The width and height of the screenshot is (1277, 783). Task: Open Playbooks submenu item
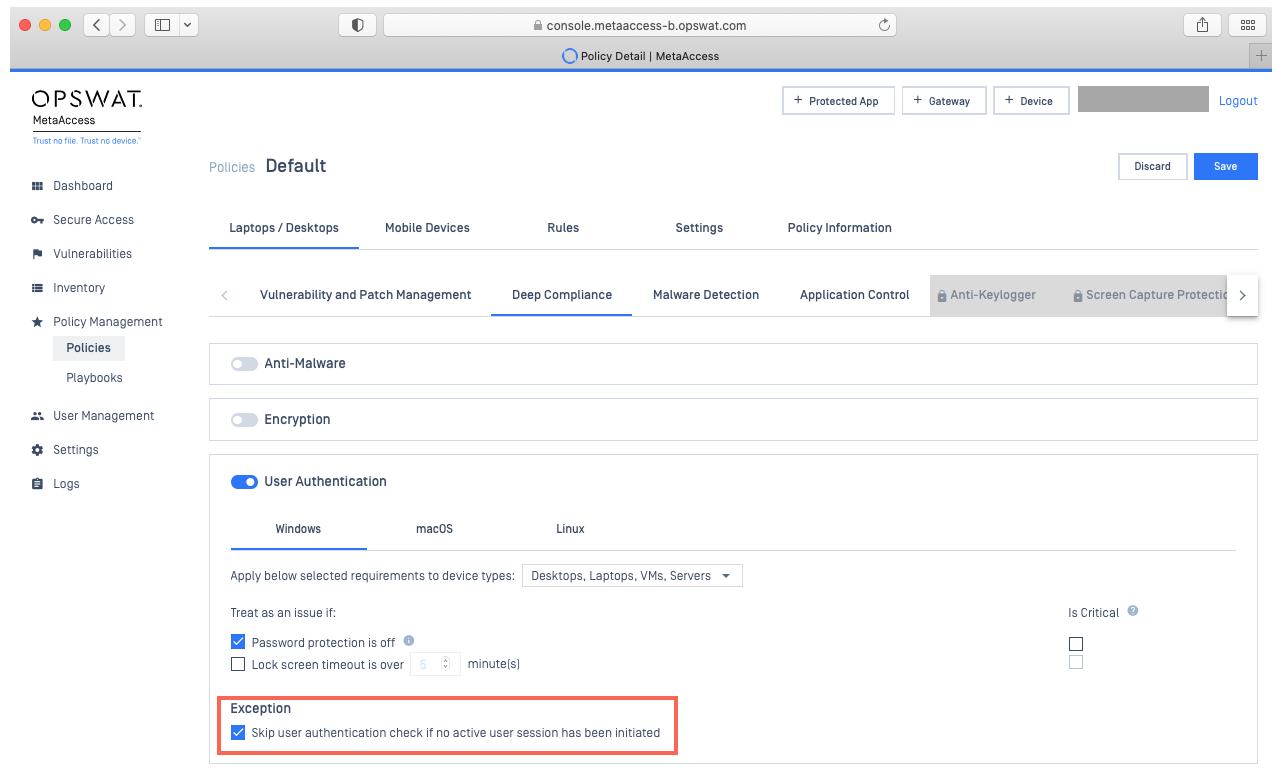tap(94, 378)
